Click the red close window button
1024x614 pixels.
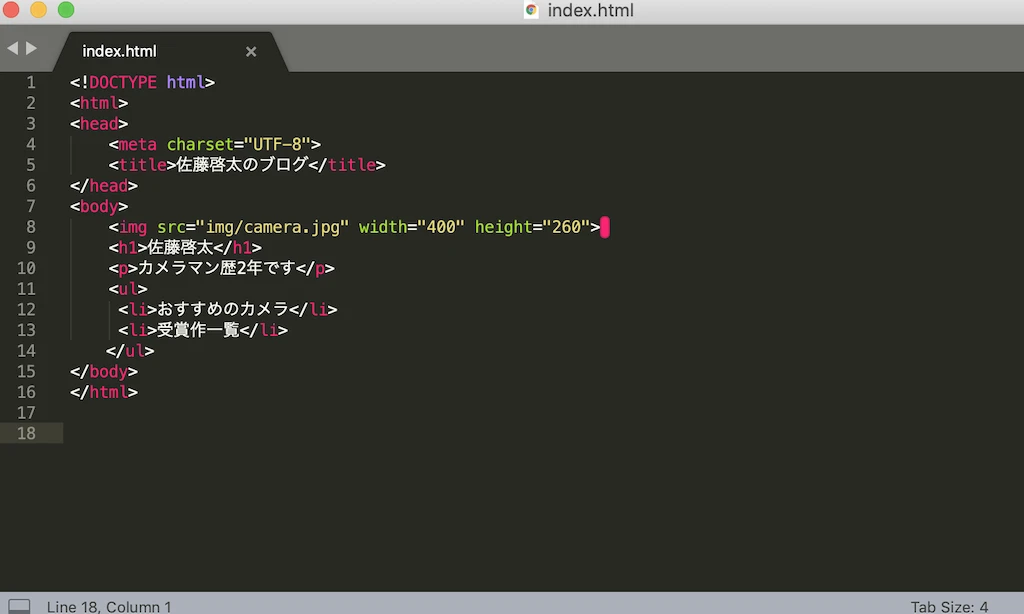[x=11, y=10]
